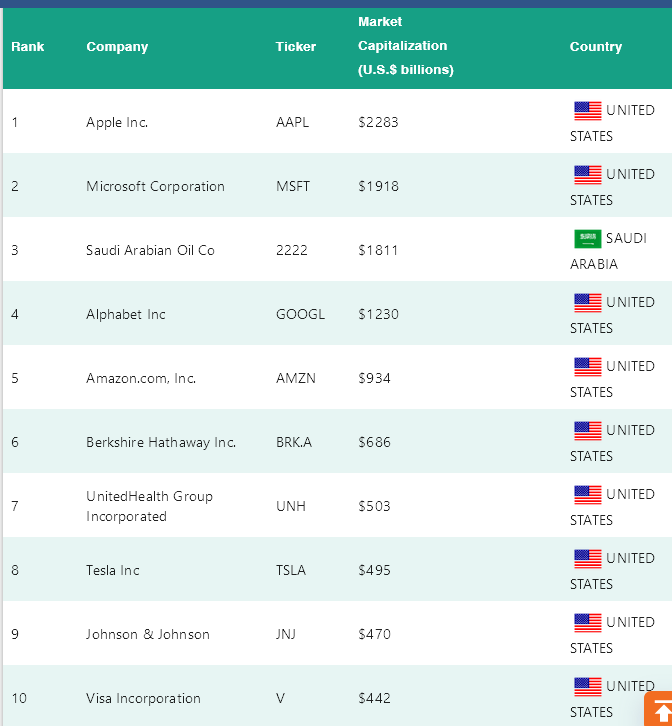
Task: Click the $1918 market cap value
Action: click(378, 186)
